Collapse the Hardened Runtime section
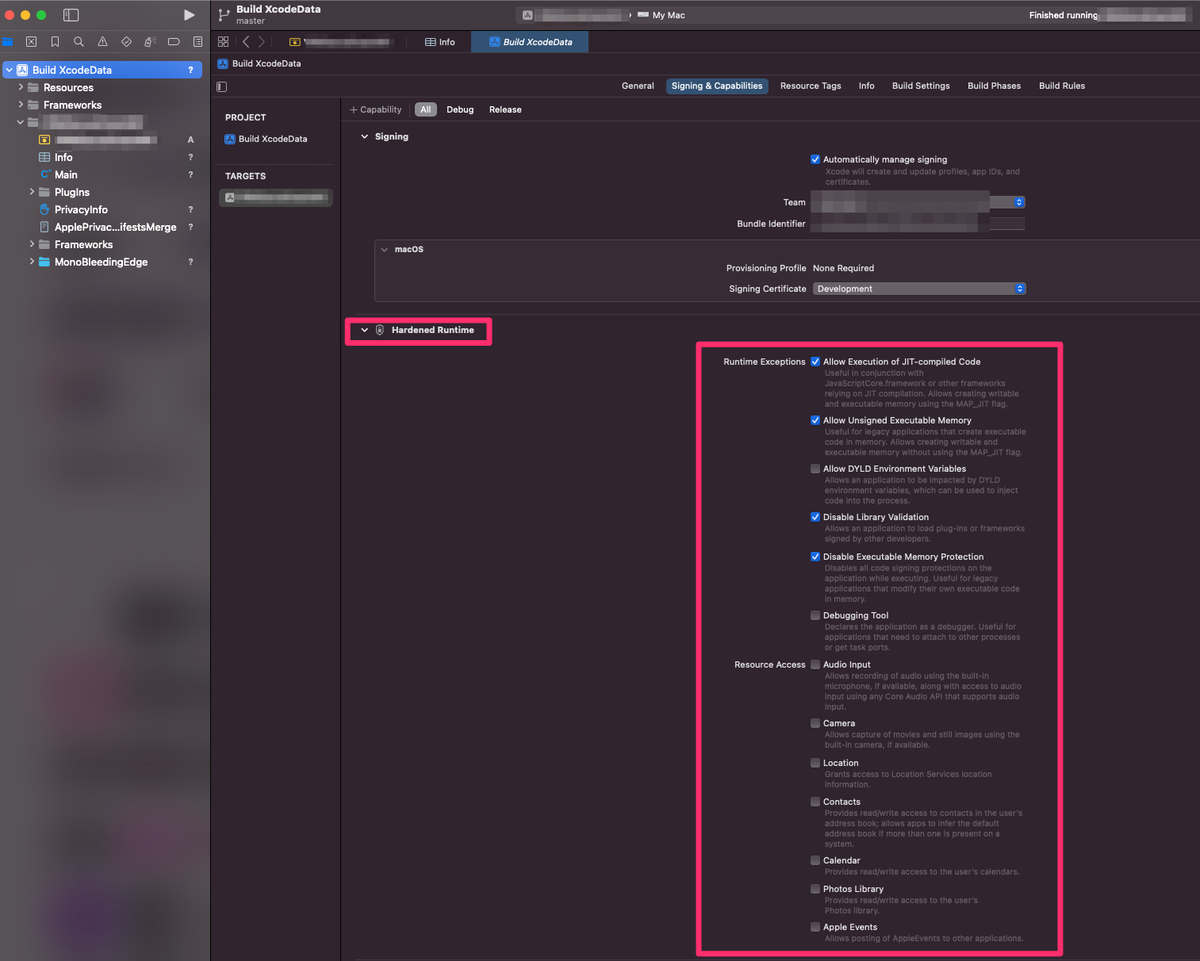Screen dimensions: 1200x961 coord(364,330)
